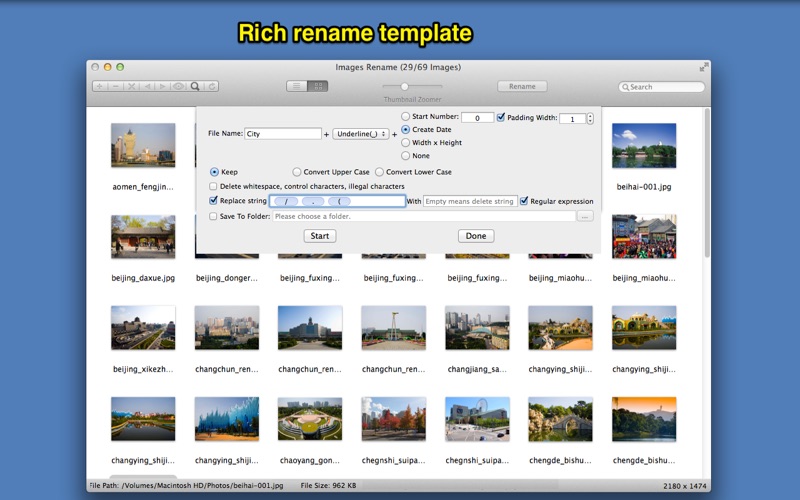Click the File Name text field
Screen dimensions: 800x500
(282, 133)
